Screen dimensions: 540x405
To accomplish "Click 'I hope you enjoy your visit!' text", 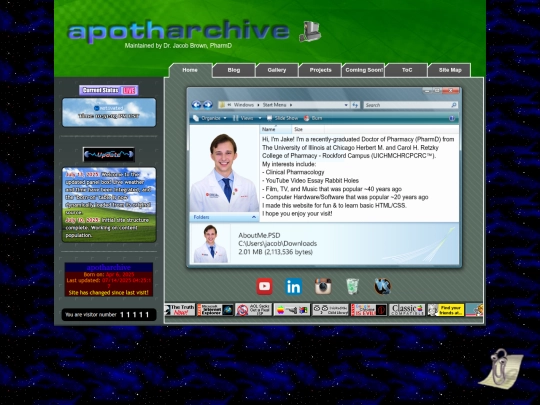I will pos(297,214).
